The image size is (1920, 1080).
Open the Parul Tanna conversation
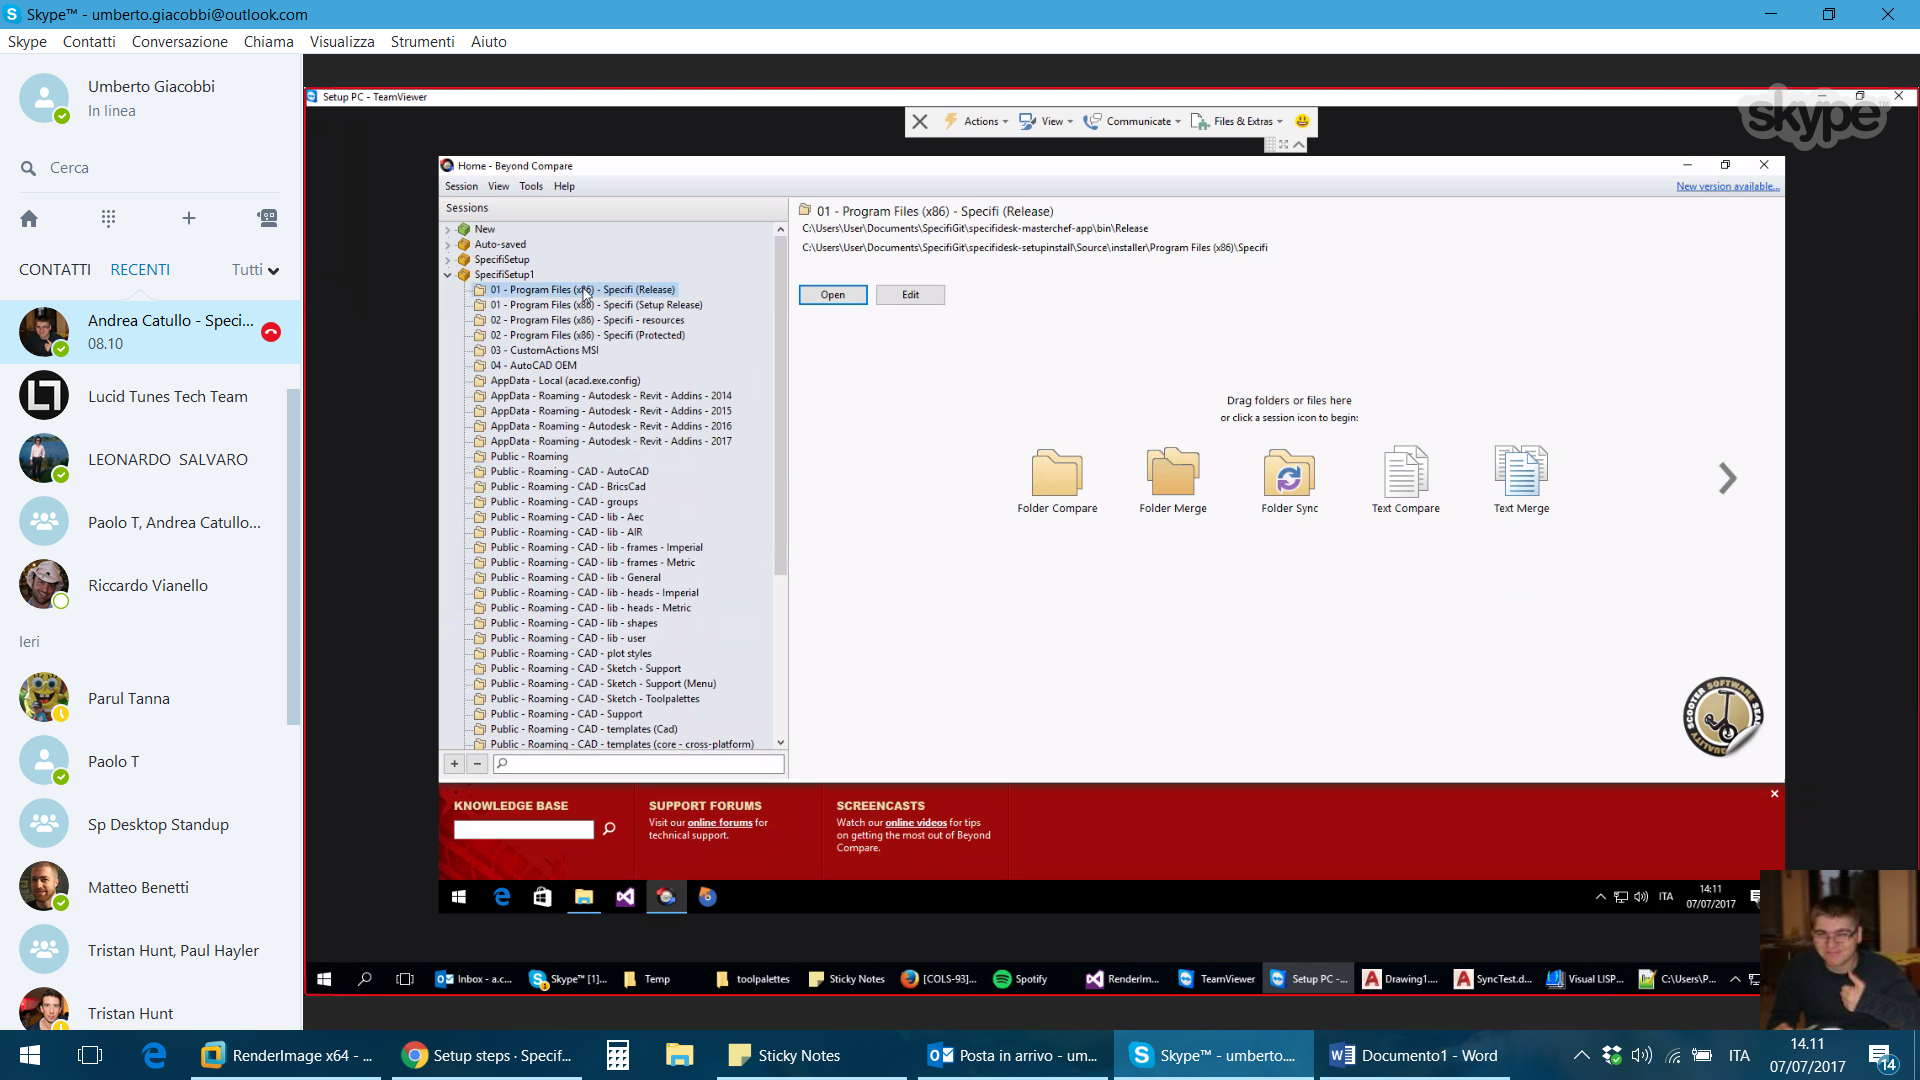(150, 699)
